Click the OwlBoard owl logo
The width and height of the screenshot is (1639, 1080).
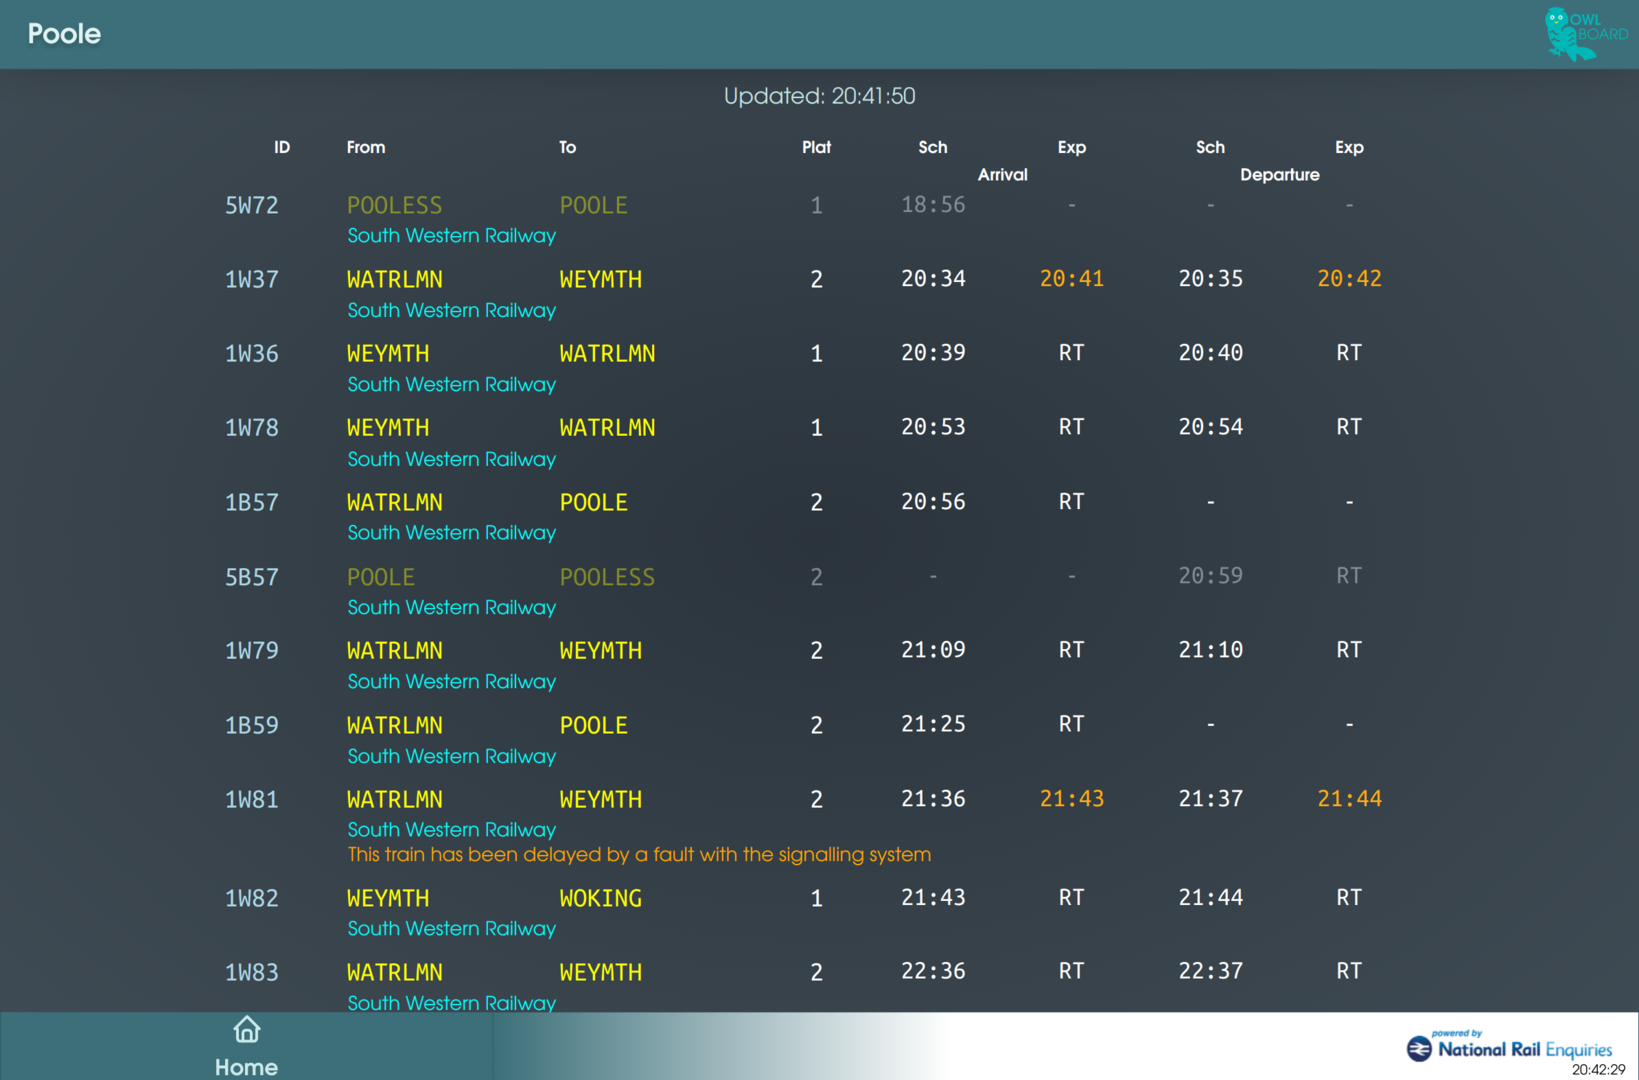pyautogui.click(x=1585, y=34)
